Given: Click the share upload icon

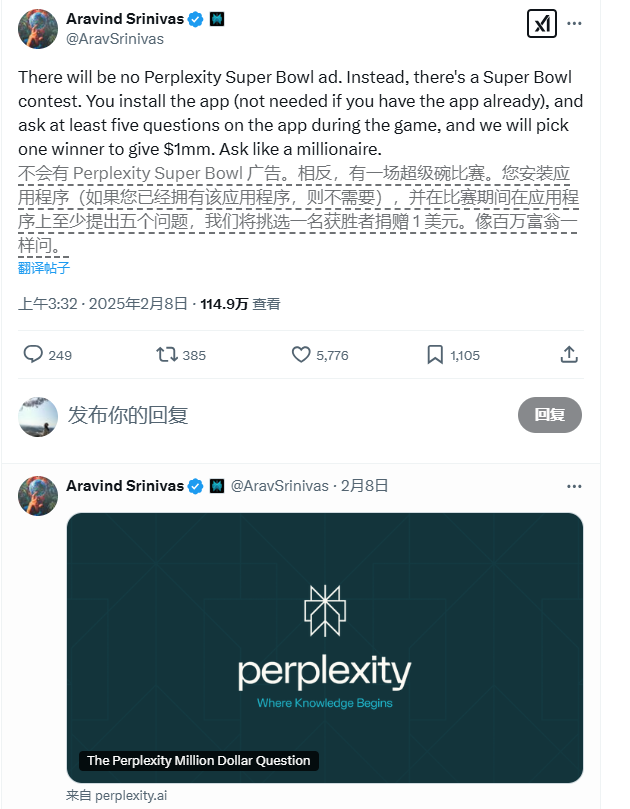Looking at the screenshot, I should click(569, 354).
